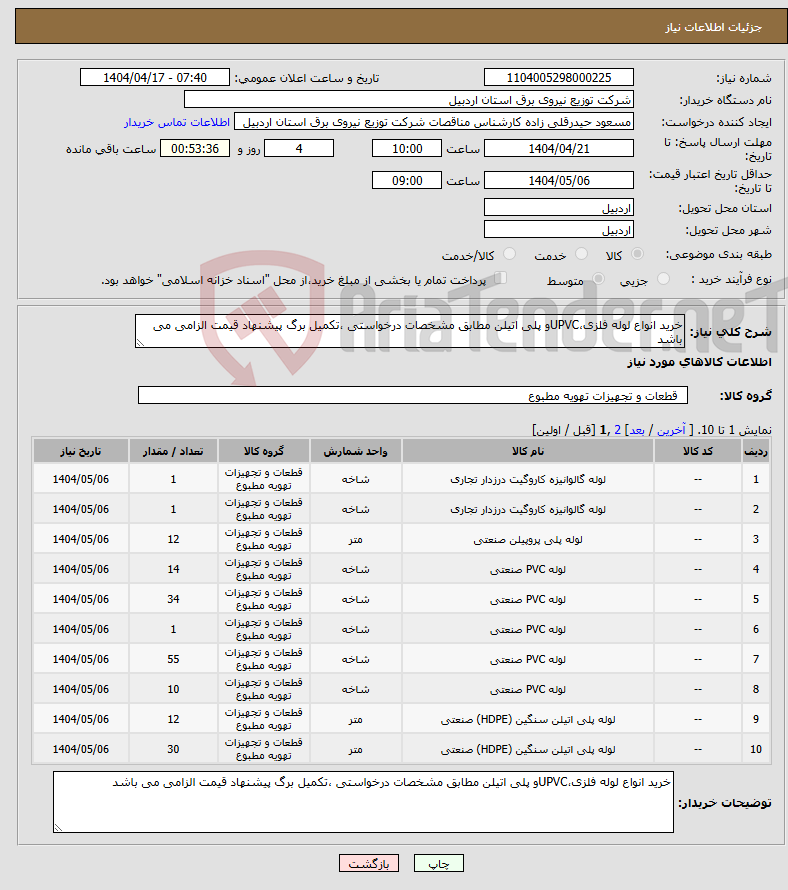Select row 9 HDPE pipe item name
Viewport: 788px width, 890px height.
click(528, 720)
